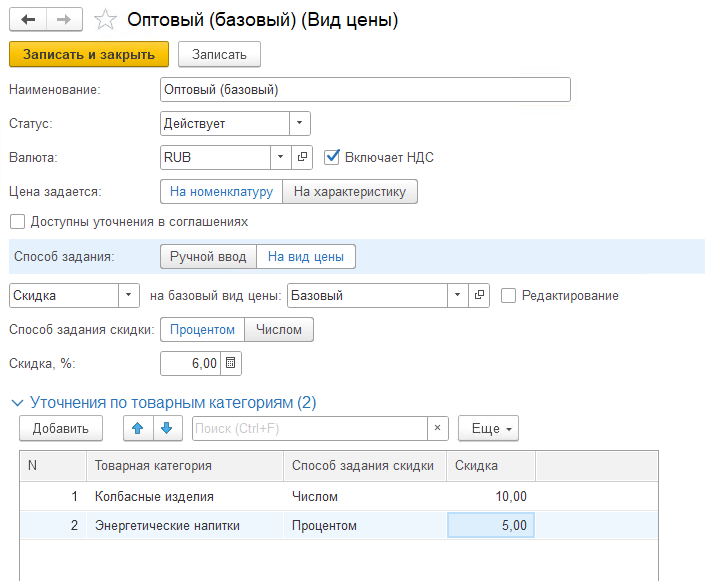The width and height of the screenshot is (705, 581).
Task: Open the Еще menu
Action: point(487,428)
